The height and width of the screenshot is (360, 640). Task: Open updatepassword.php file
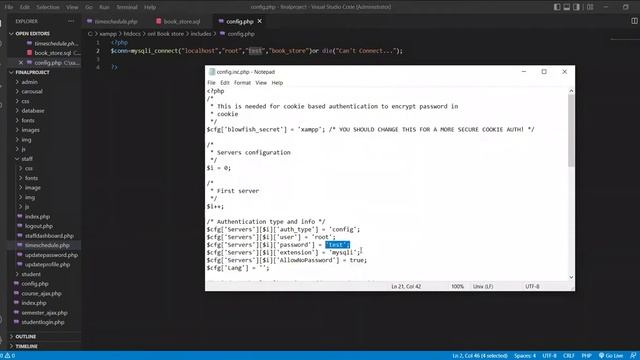pyautogui.click(x=51, y=255)
